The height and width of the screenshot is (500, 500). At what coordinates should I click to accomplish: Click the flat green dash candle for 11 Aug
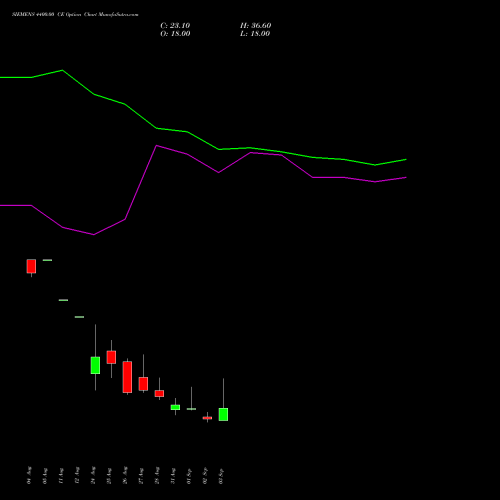click(63, 300)
